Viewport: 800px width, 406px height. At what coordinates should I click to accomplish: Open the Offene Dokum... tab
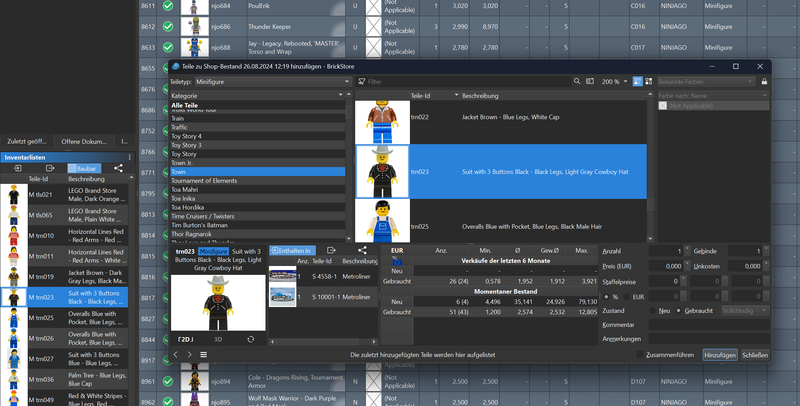[84, 141]
